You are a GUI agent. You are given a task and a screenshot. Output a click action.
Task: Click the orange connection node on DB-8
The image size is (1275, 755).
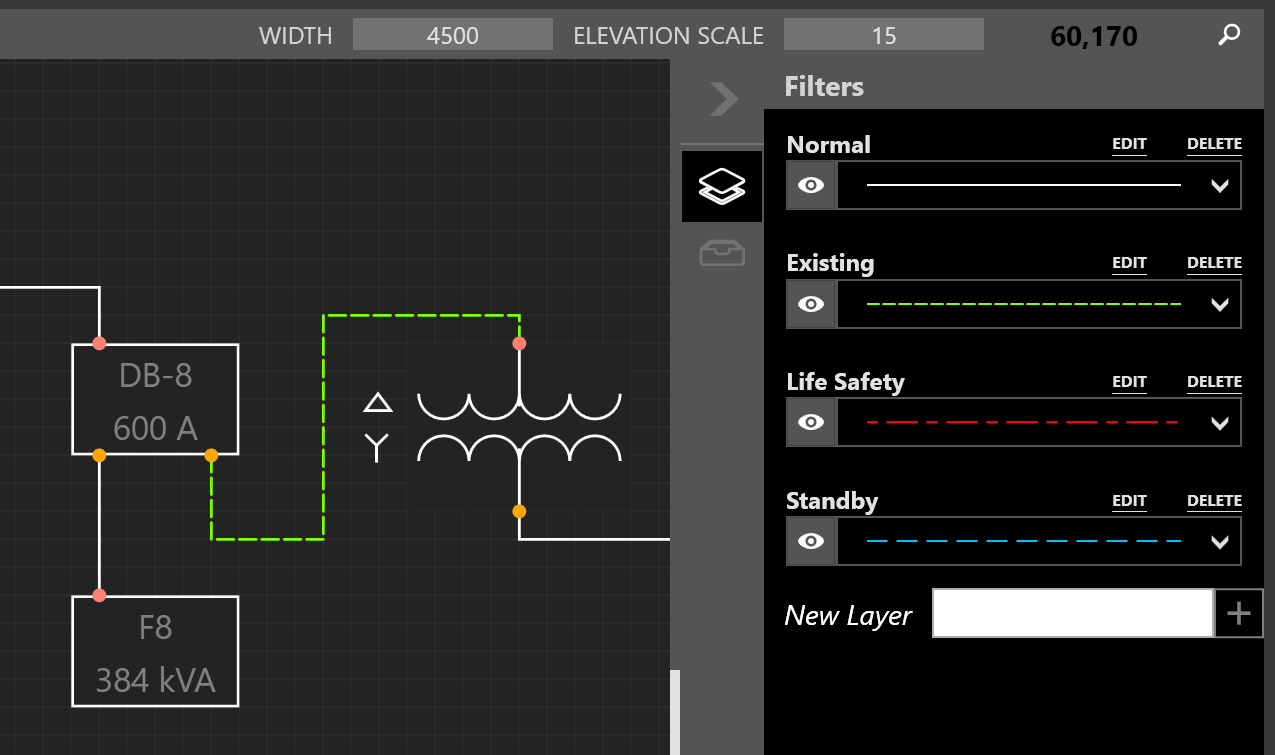(x=211, y=455)
